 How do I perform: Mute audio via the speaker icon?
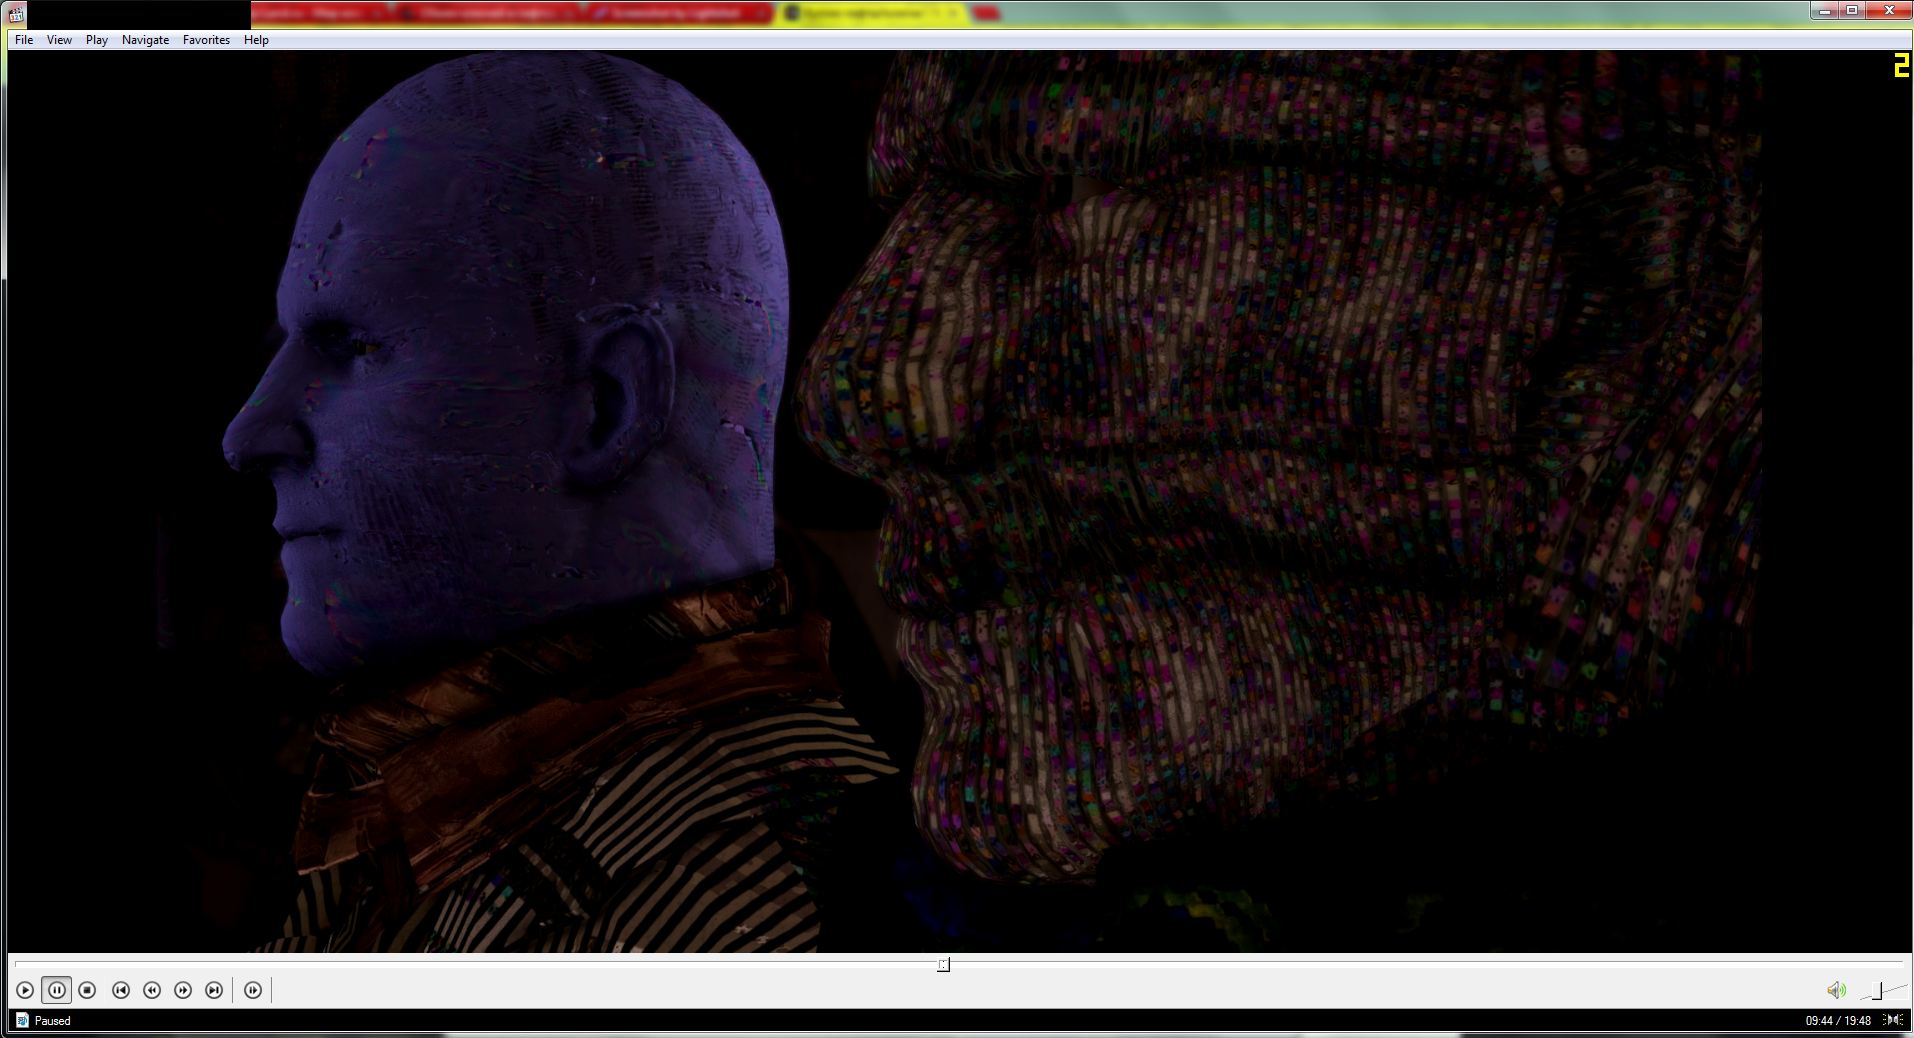point(1836,990)
